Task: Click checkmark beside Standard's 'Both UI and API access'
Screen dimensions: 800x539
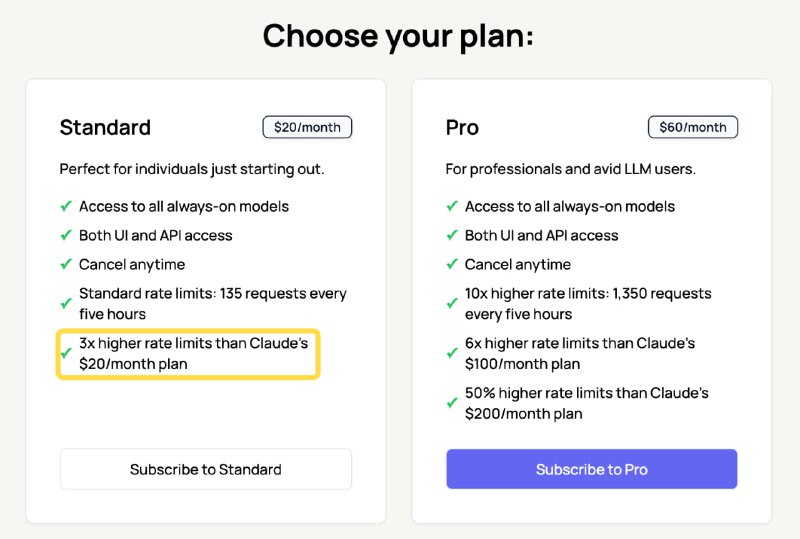Action: (66, 235)
